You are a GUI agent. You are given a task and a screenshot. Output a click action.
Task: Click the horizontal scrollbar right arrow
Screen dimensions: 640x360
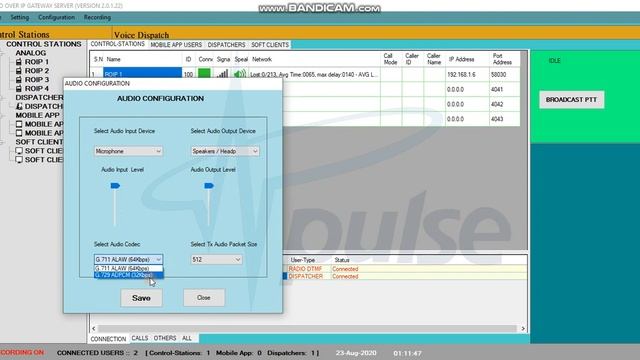tap(523, 329)
